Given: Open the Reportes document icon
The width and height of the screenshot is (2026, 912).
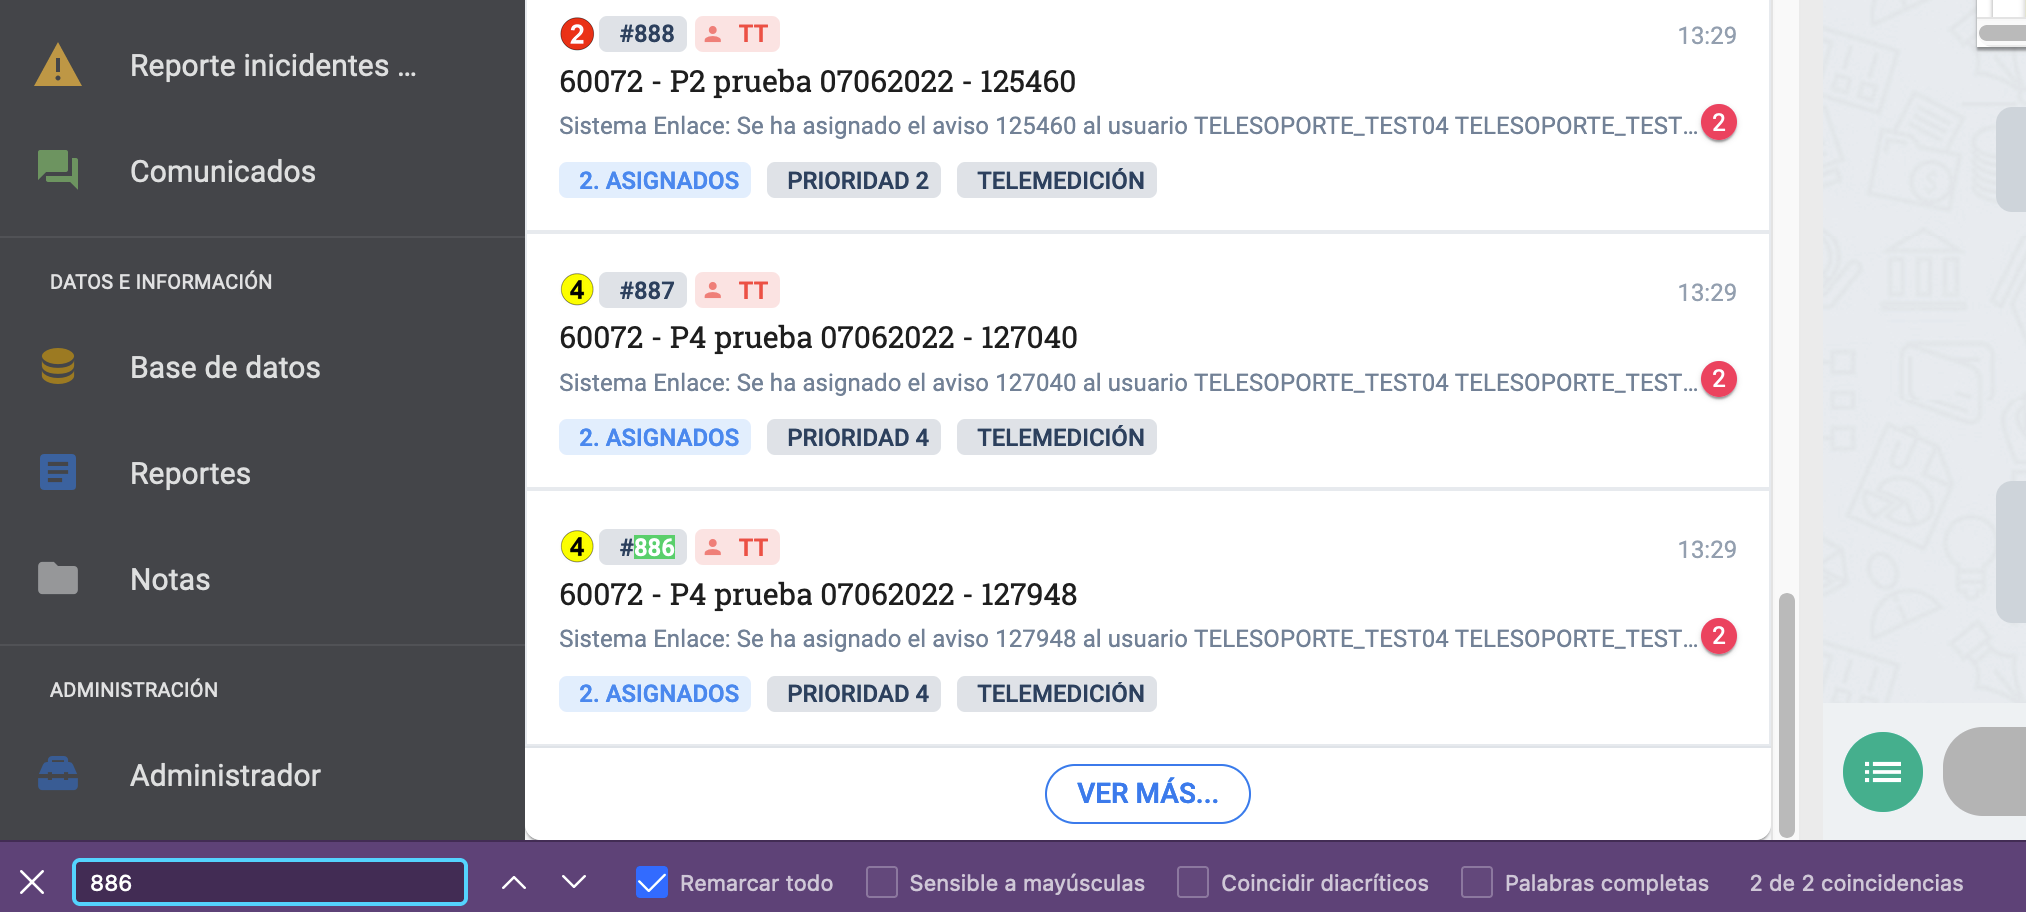Looking at the screenshot, I should point(57,471).
